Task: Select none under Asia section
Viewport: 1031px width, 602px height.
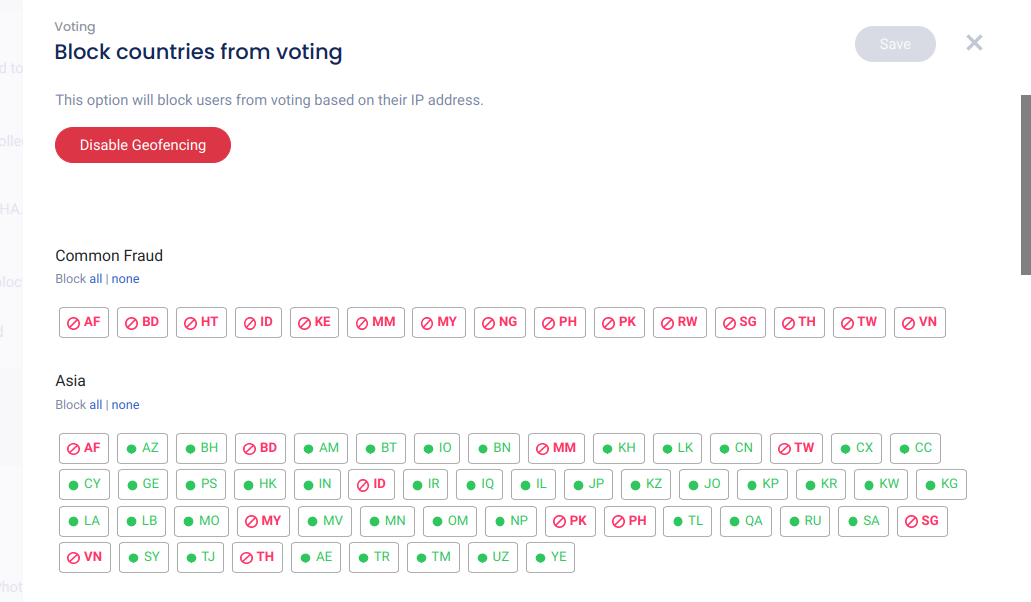Action: tap(125, 405)
